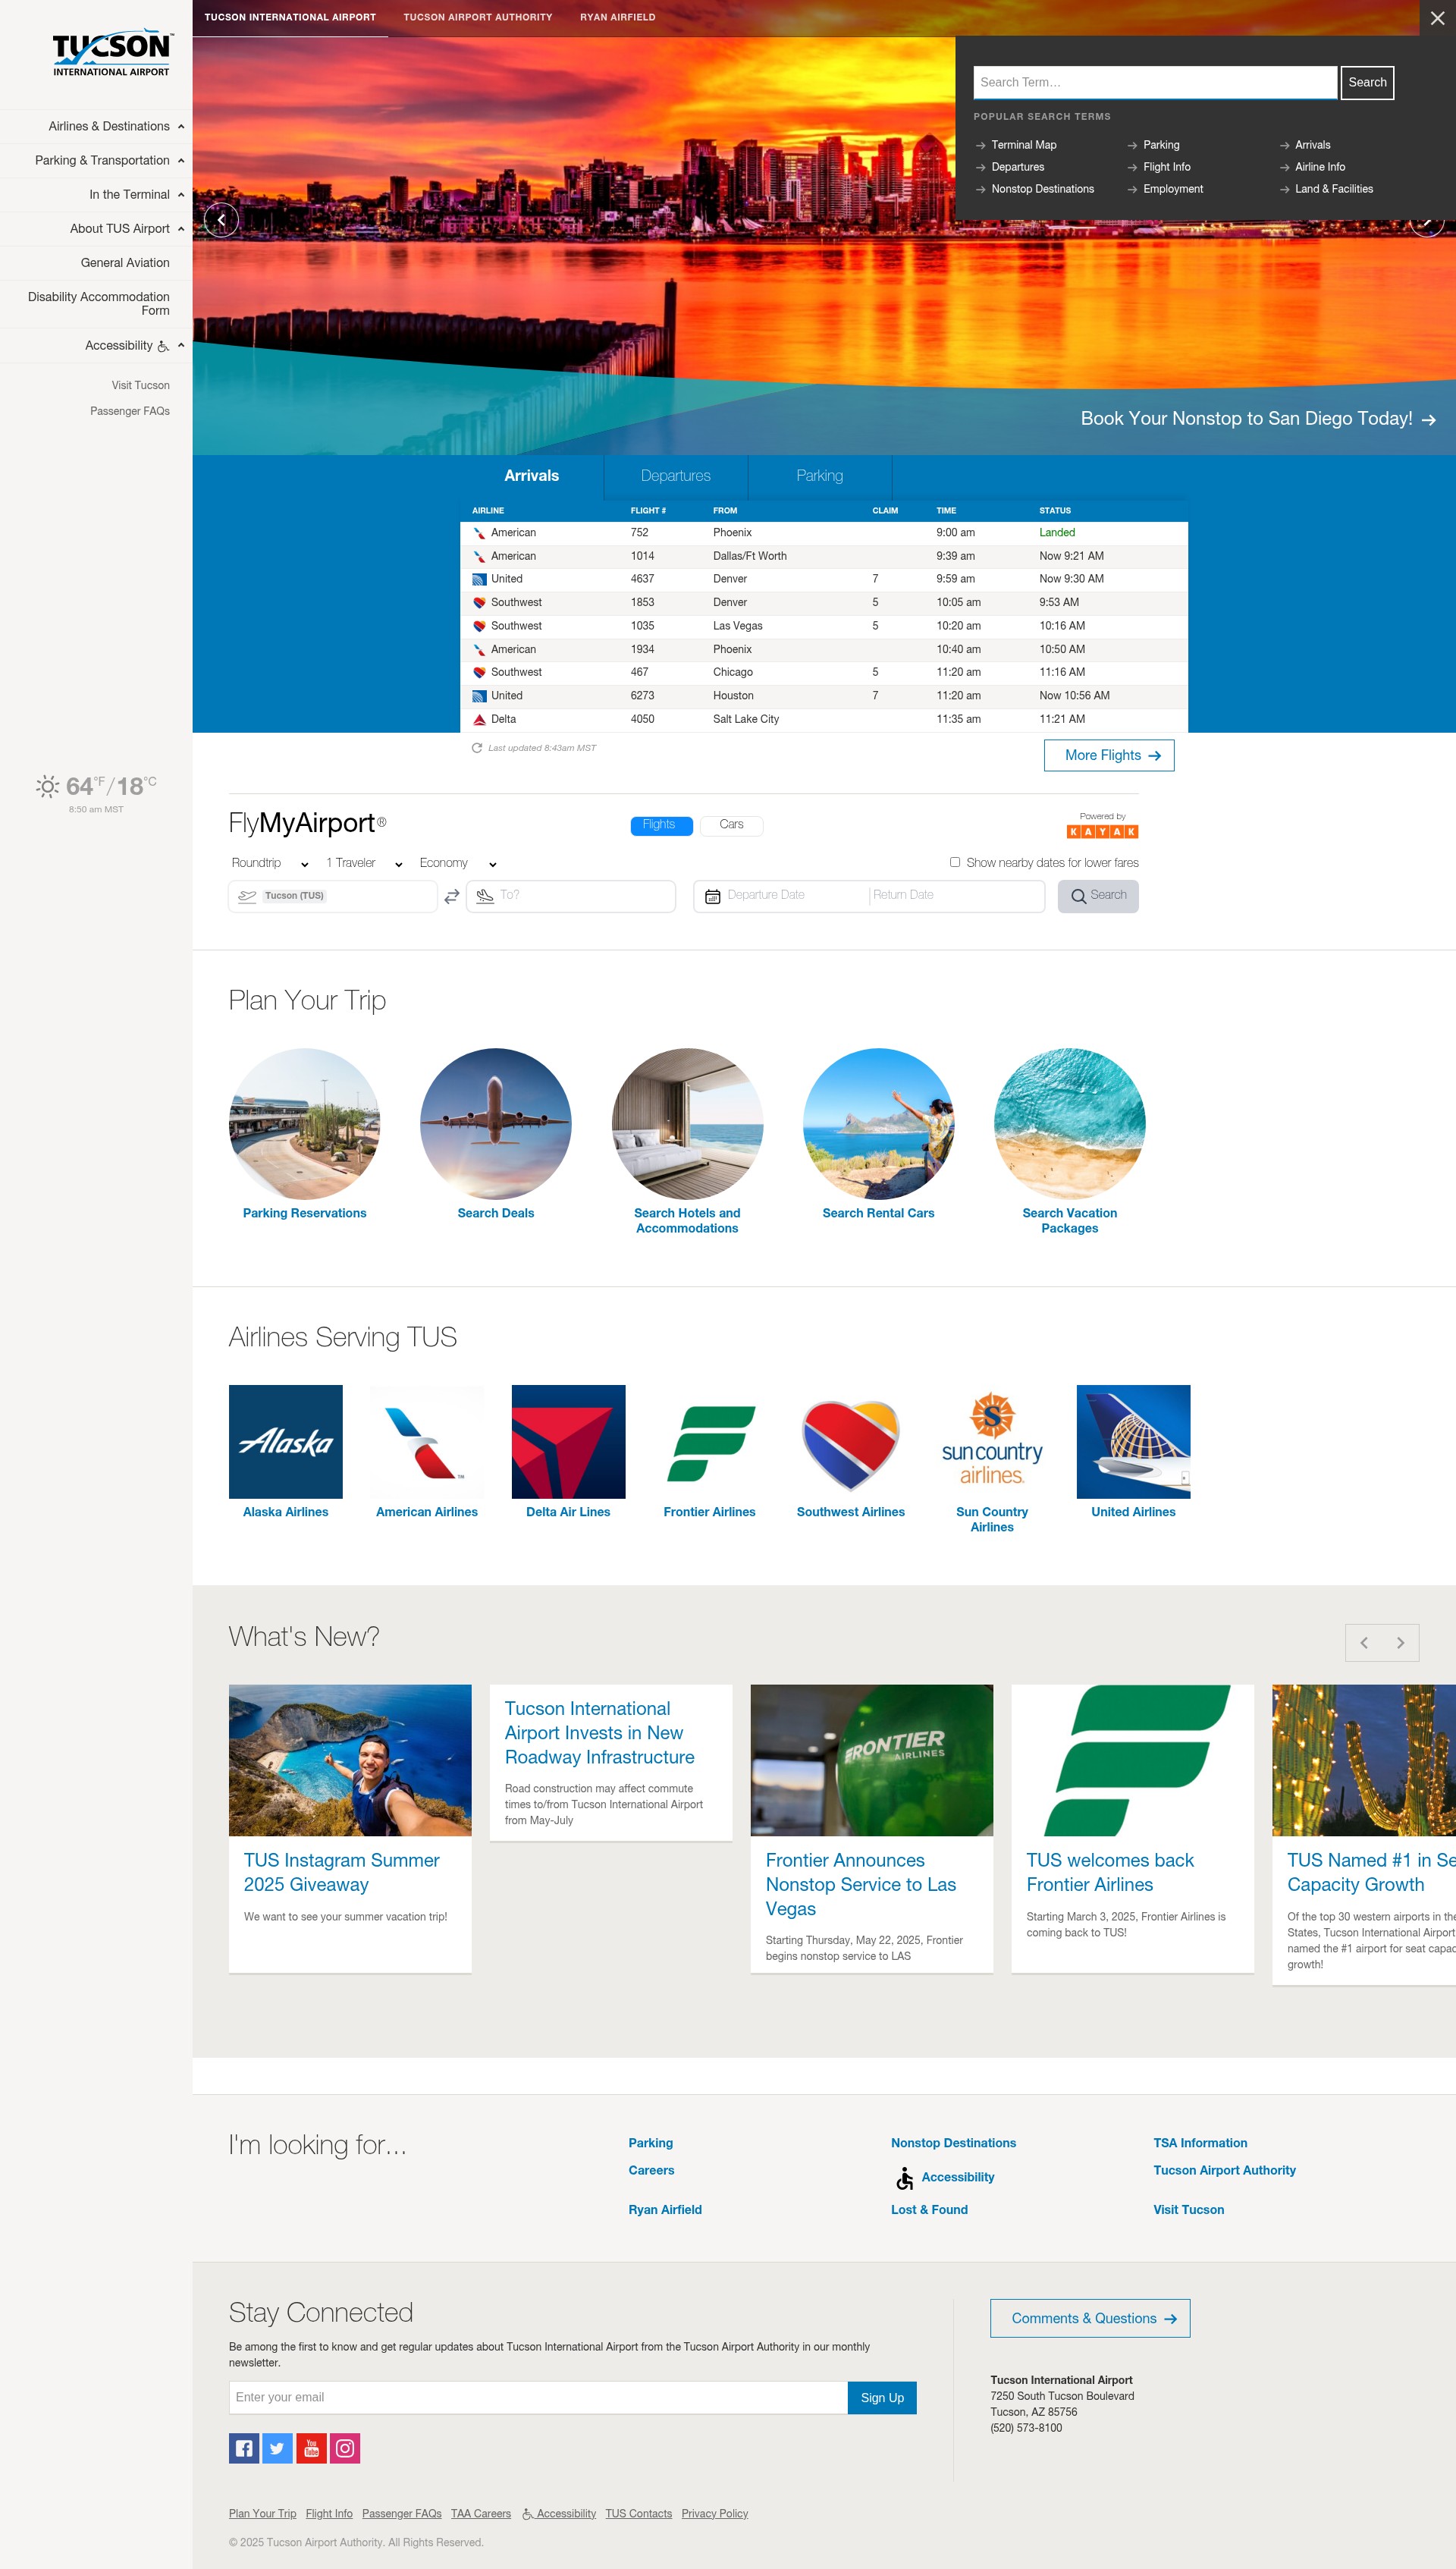Open the Roundtrip dropdown
This screenshot has height=2569, width=1456.
coord(270,863)
